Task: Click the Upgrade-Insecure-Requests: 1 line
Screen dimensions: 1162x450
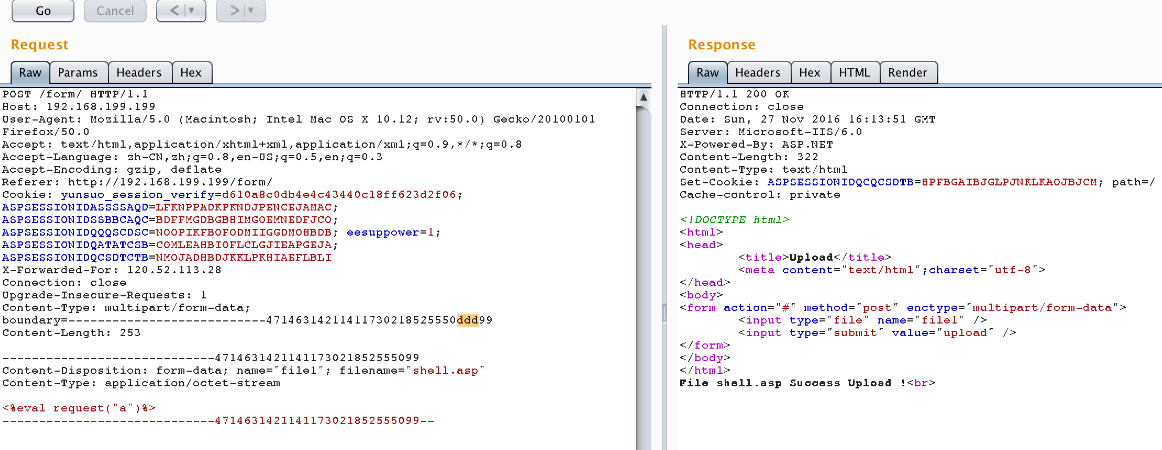Action: [104, 295]
